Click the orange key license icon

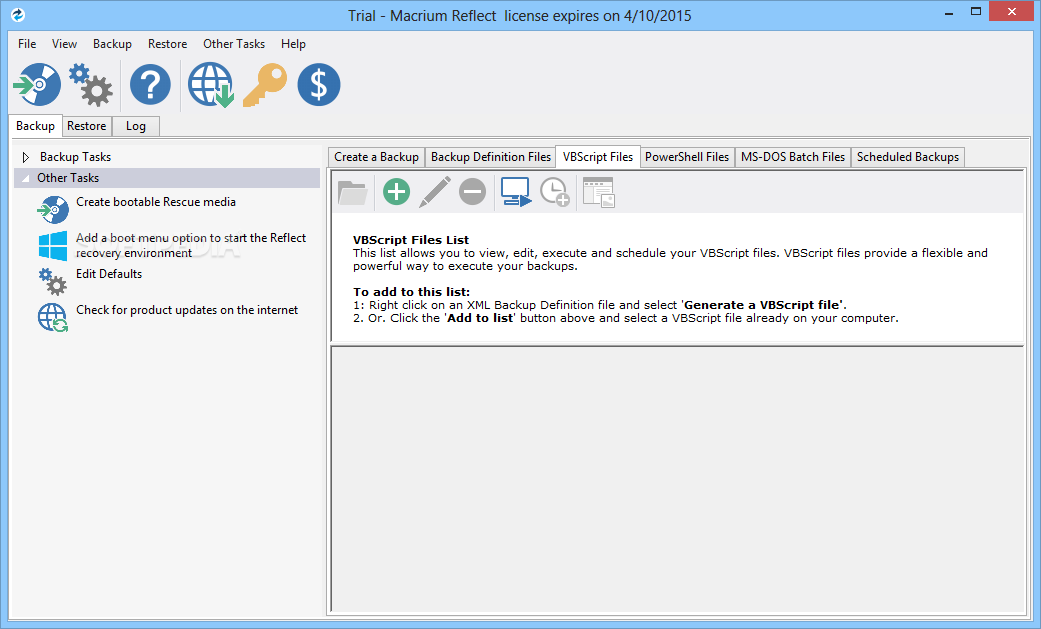265,84
